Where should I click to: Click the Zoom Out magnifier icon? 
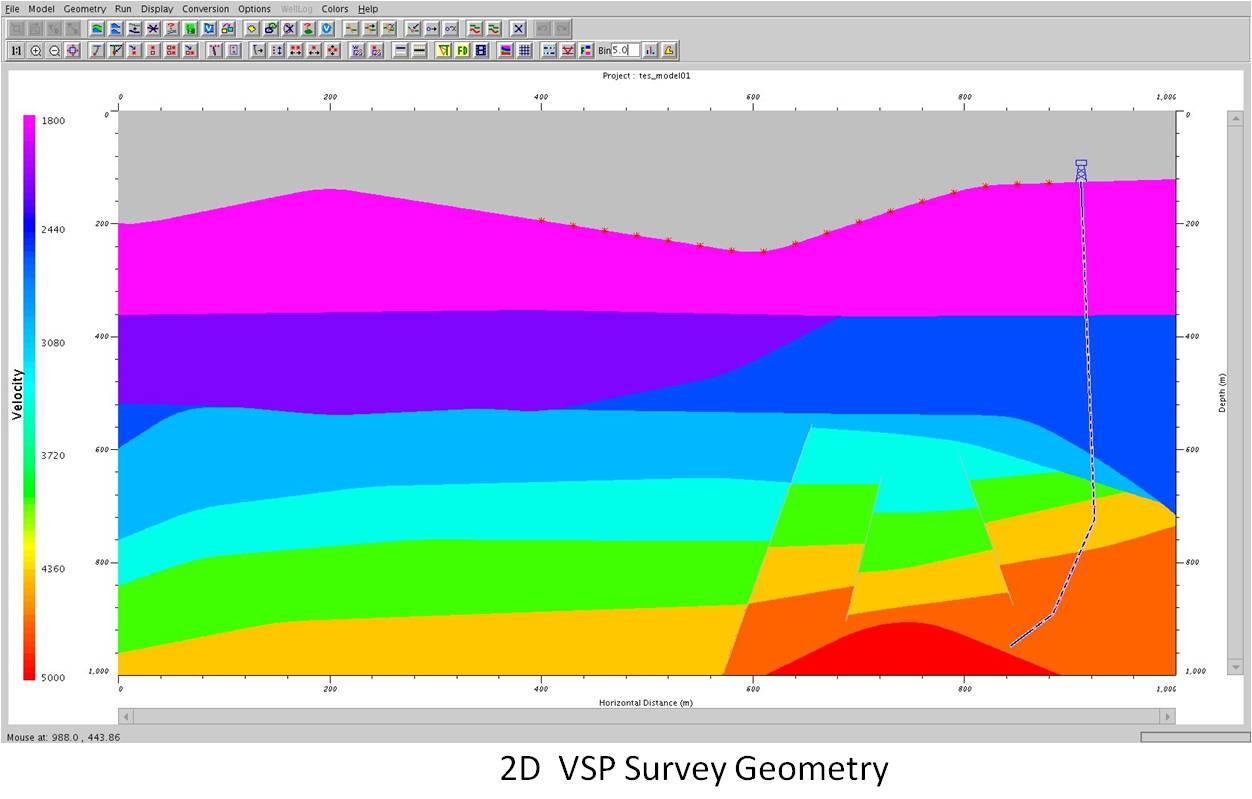[x=55, y=49]
